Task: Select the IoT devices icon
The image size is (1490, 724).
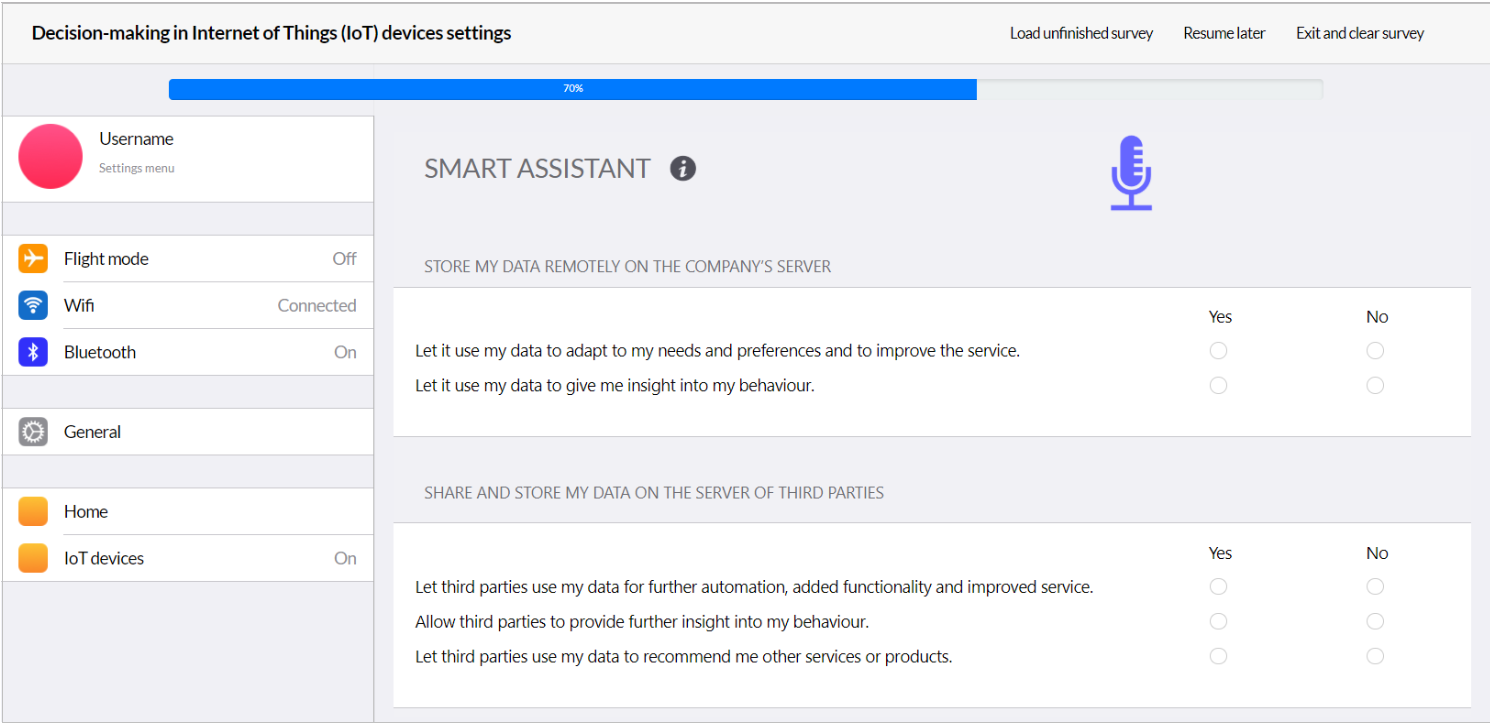Action: point(33,557)
